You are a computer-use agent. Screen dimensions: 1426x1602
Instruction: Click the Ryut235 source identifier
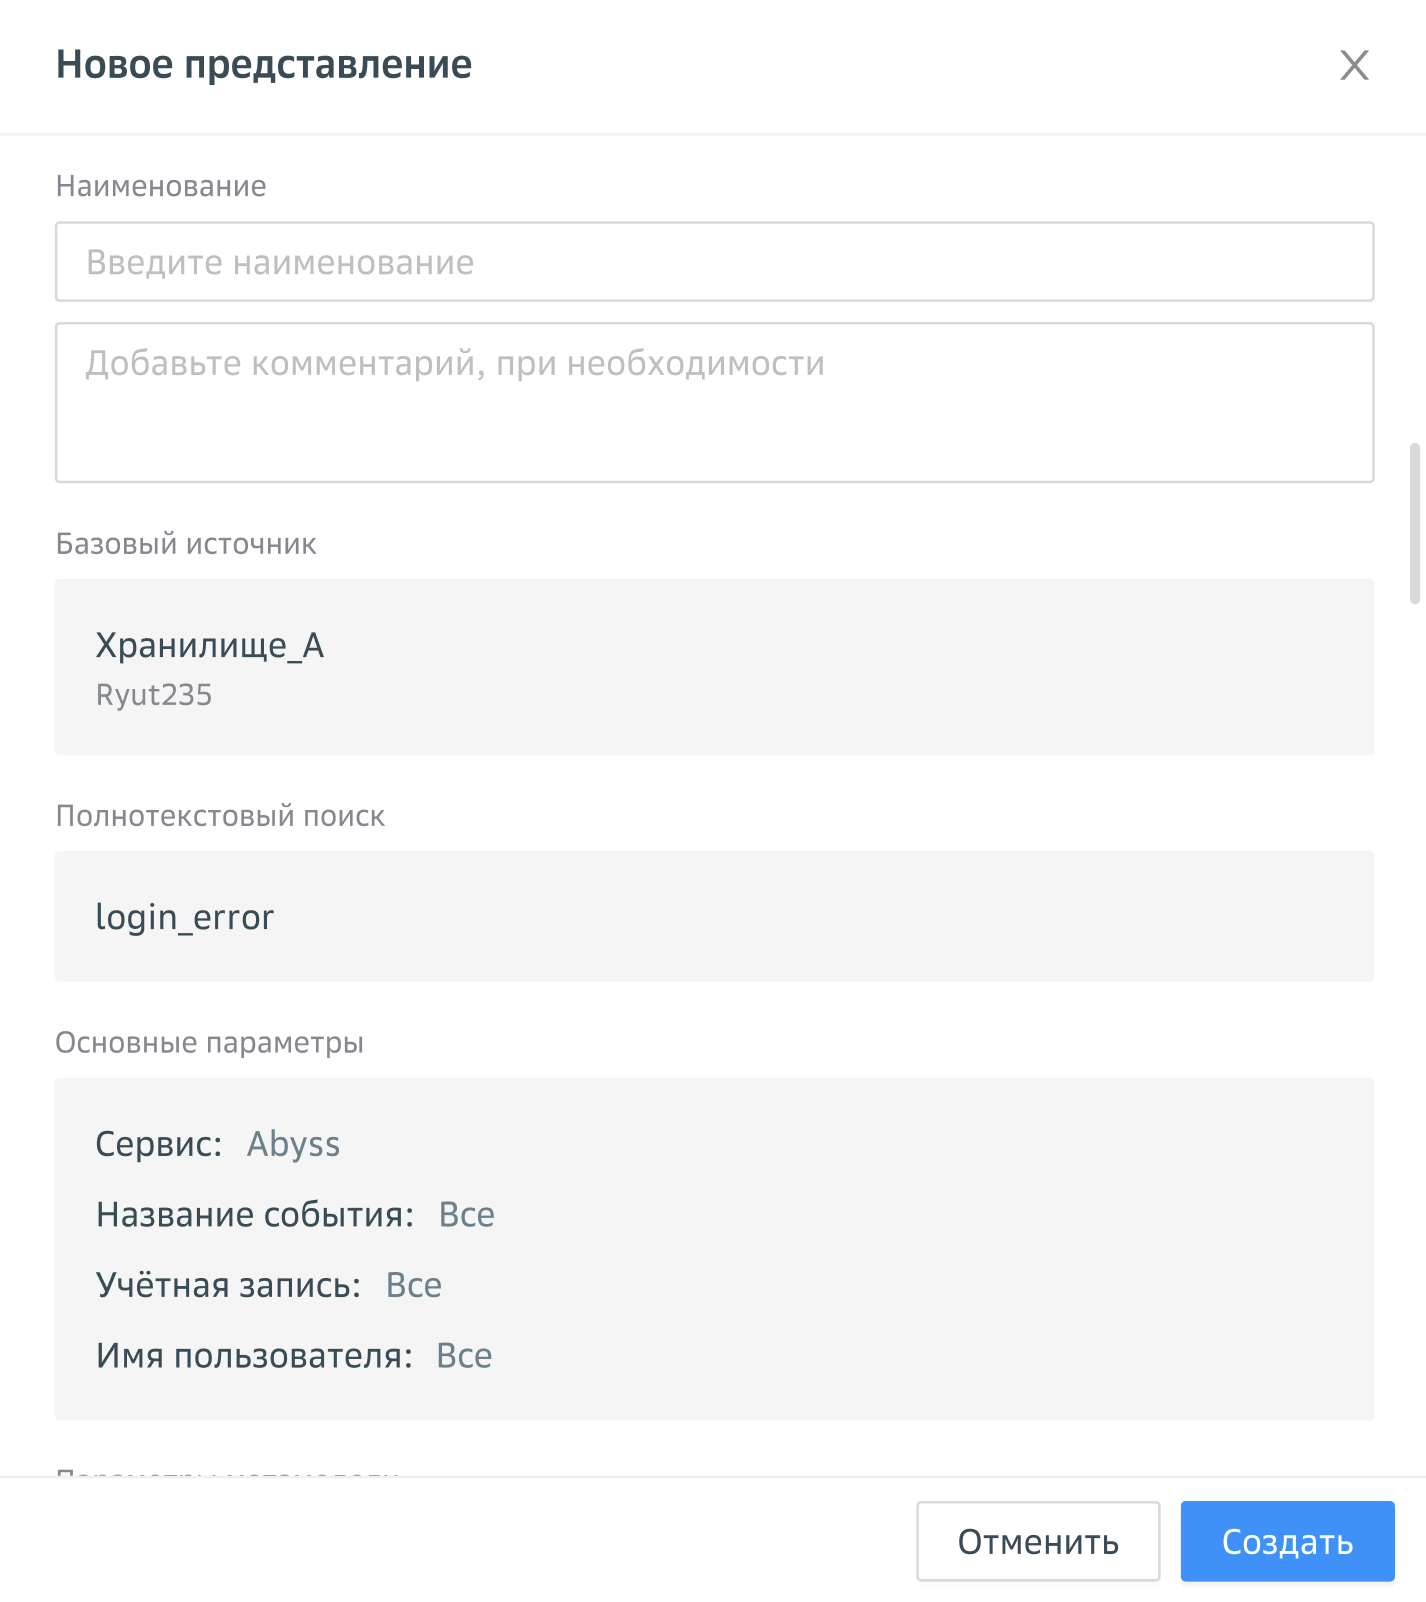pyautogui.click(x=154, y=695)
